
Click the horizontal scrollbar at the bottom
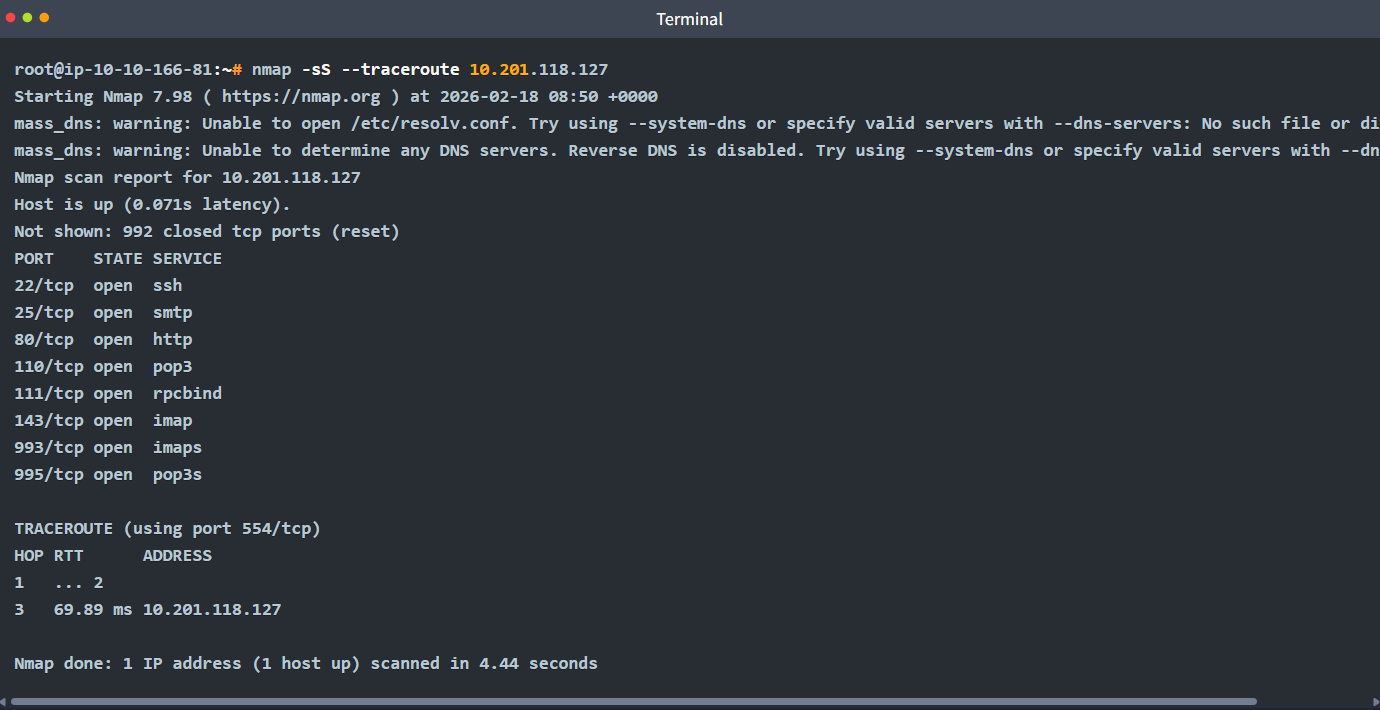[x=634, y=702]
